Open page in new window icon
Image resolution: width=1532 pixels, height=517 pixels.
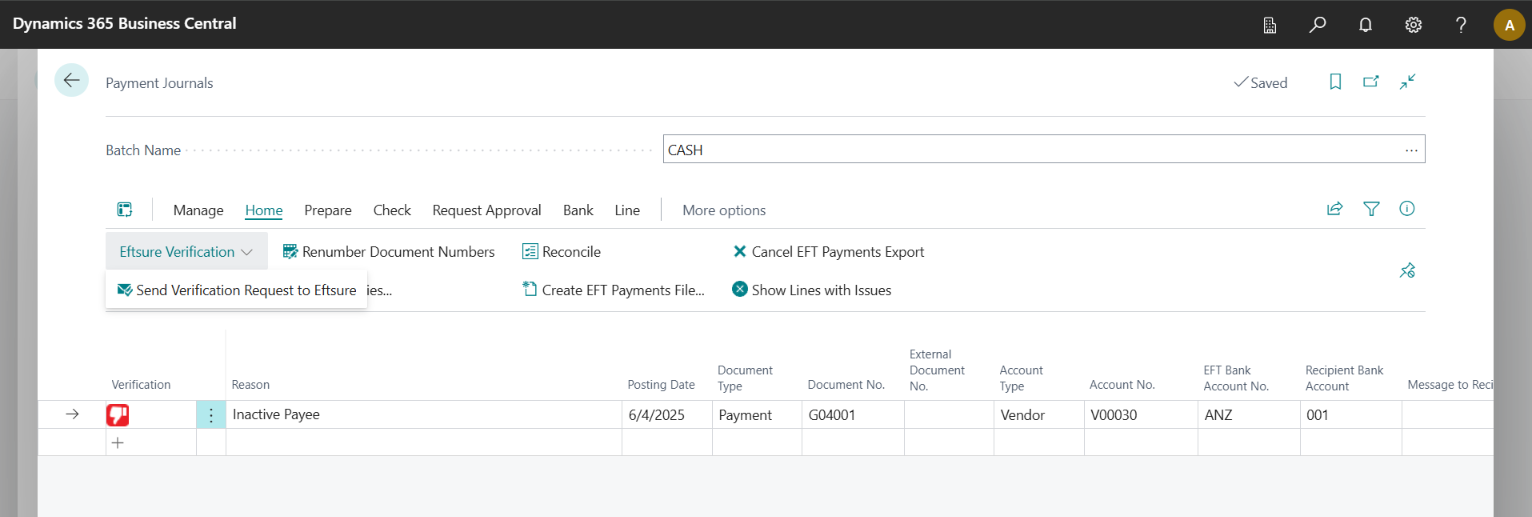[x=1371, y=82]
